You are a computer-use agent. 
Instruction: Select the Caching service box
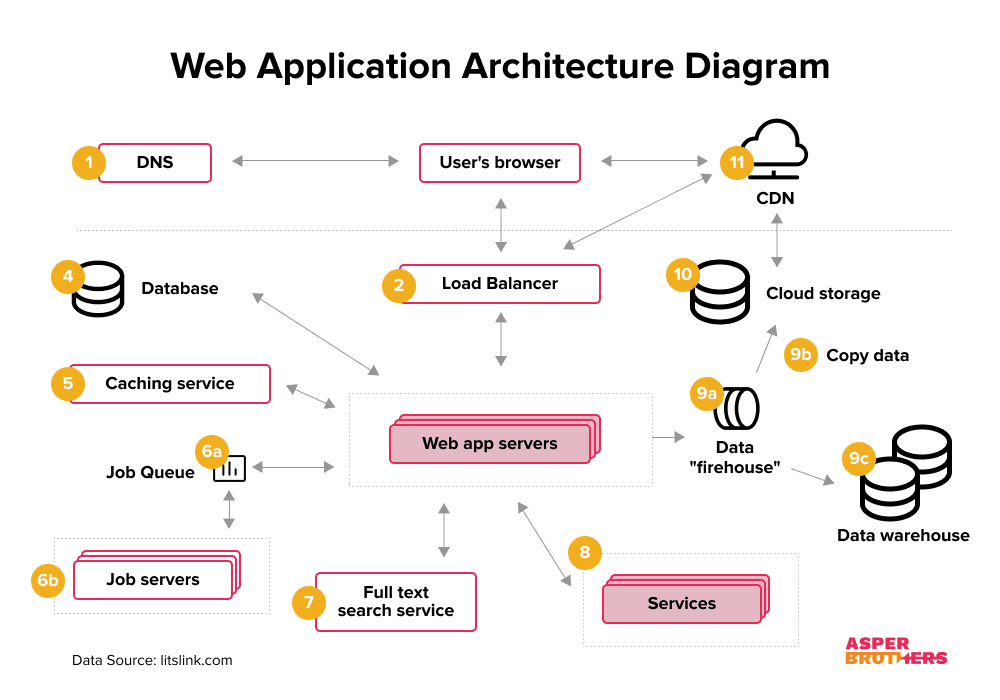pyautogui.click(x=170, y=384)
